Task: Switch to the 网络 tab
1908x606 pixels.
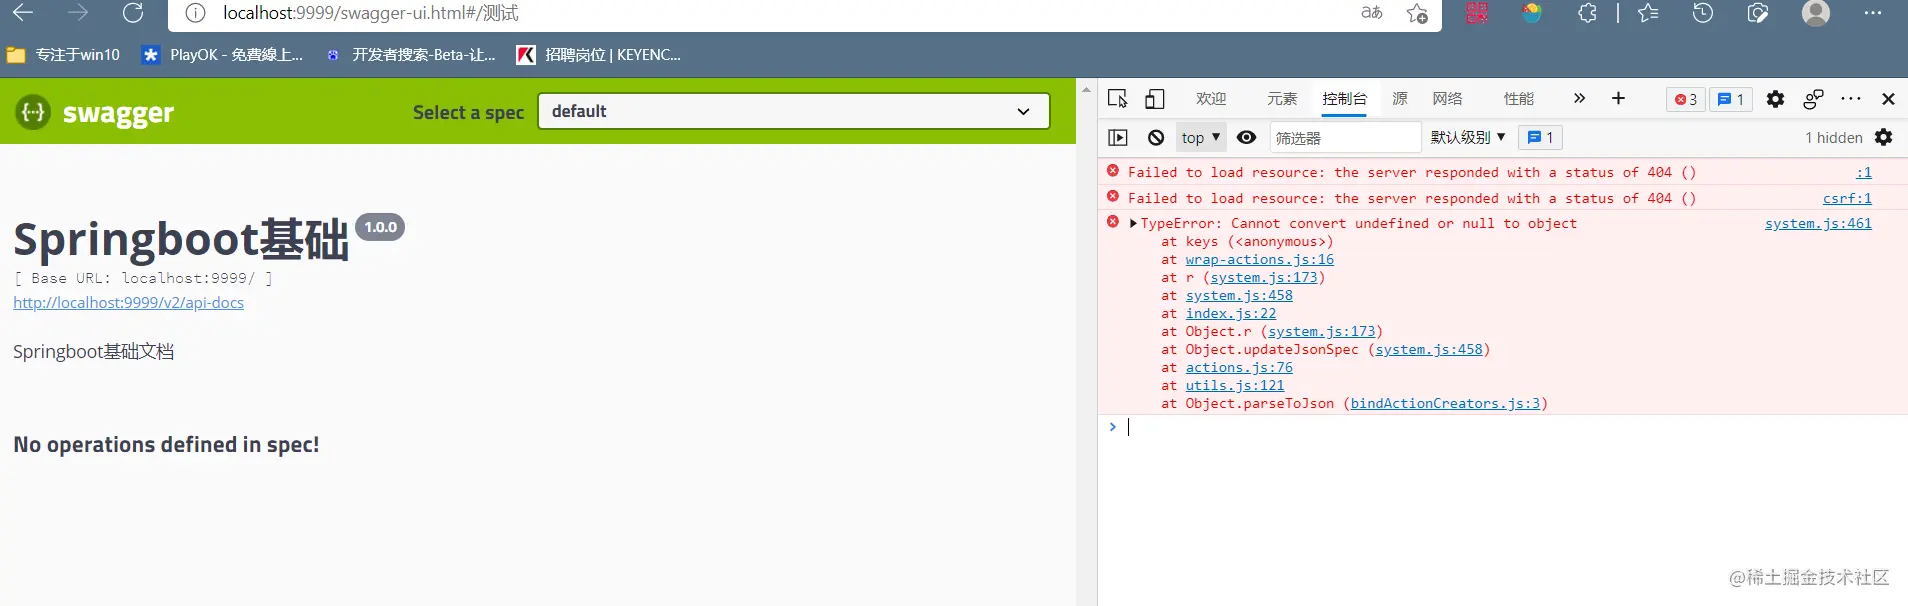Action: click(1447, 99)
